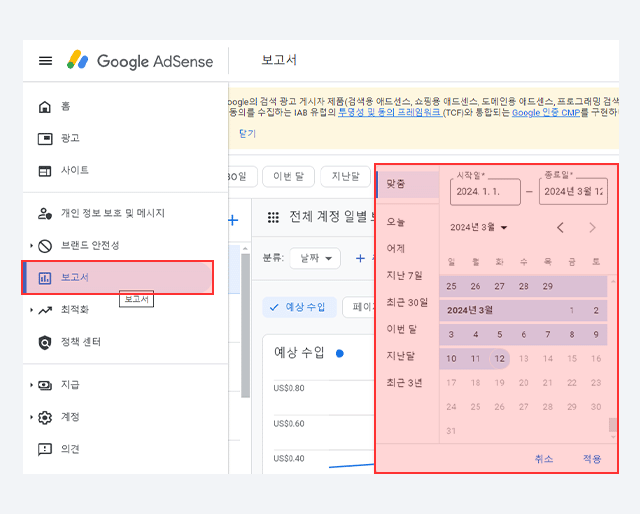Viewport: 640px width, 514px height.
Task: Click the 의견 feedback icon
Action: pos(45,449)
